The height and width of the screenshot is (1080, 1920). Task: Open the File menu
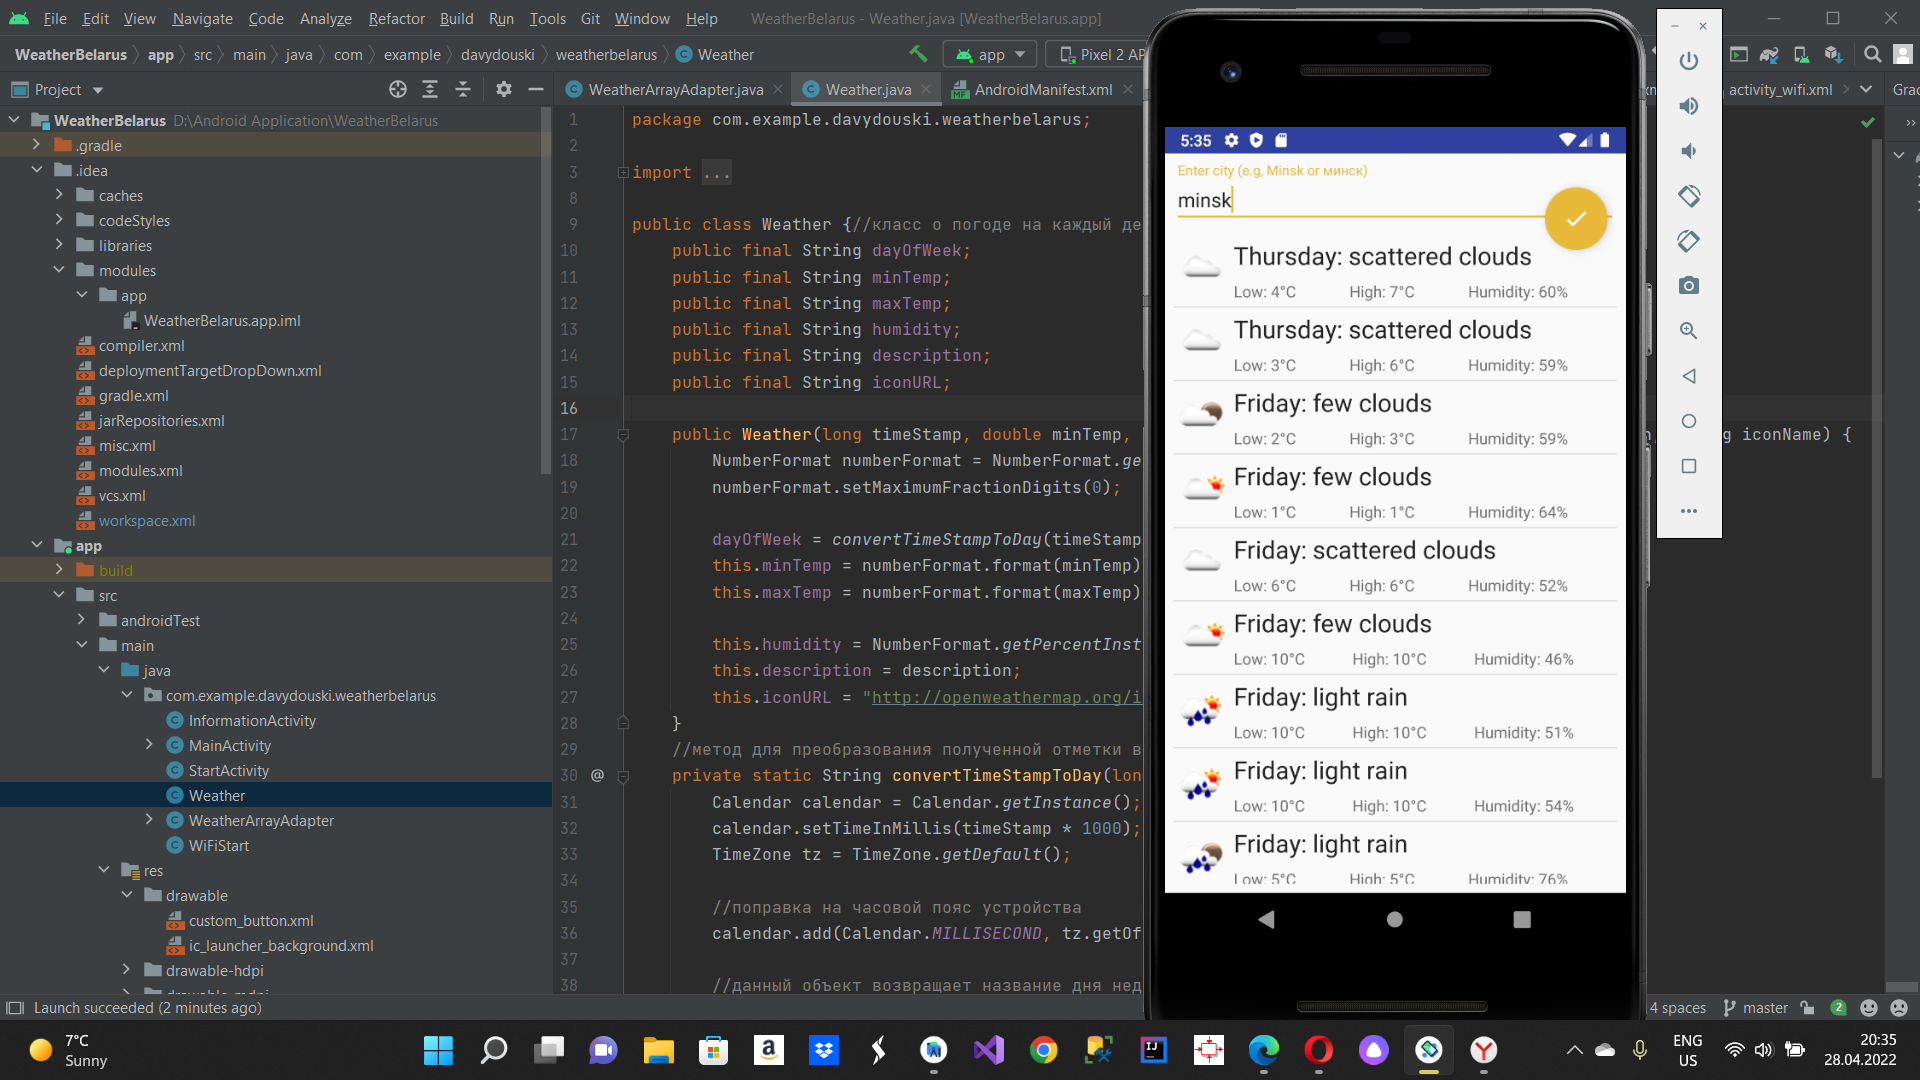coord(55,18)
